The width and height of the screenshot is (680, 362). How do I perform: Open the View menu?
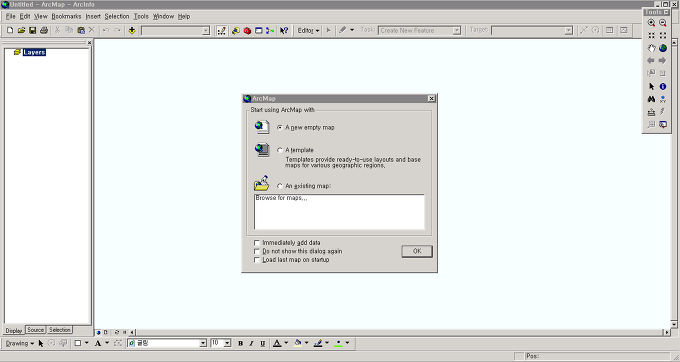click(40, 16)
